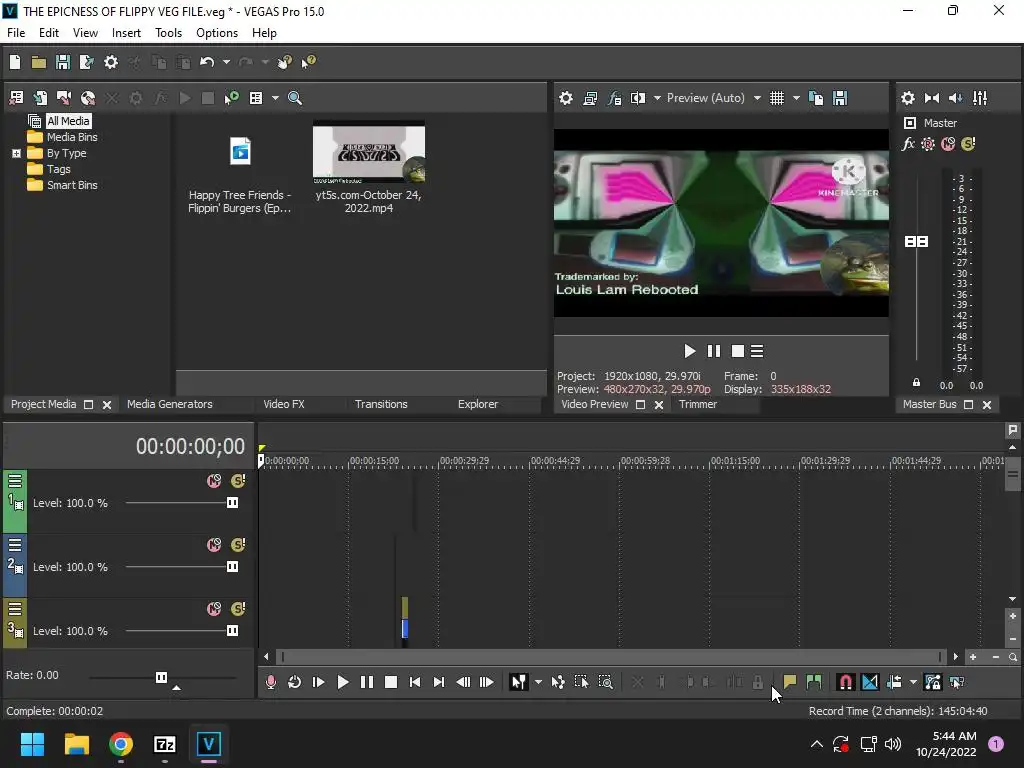Click the Undo arrow icon
This screenshot has height=768, width=1024.
[x=207, y=62]
